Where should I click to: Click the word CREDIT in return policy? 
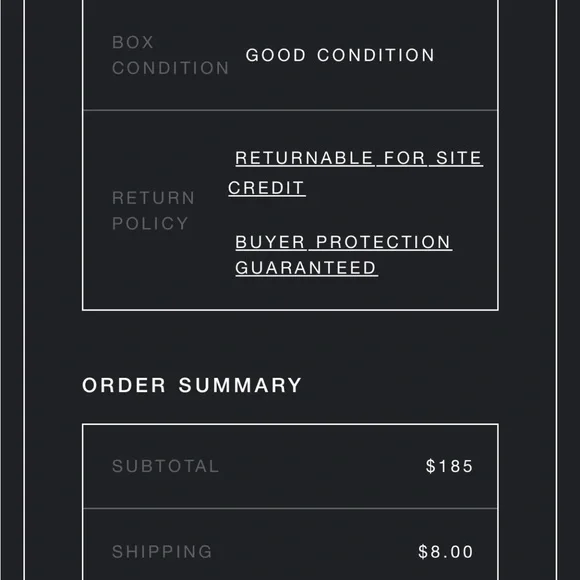tap(267, 188)
